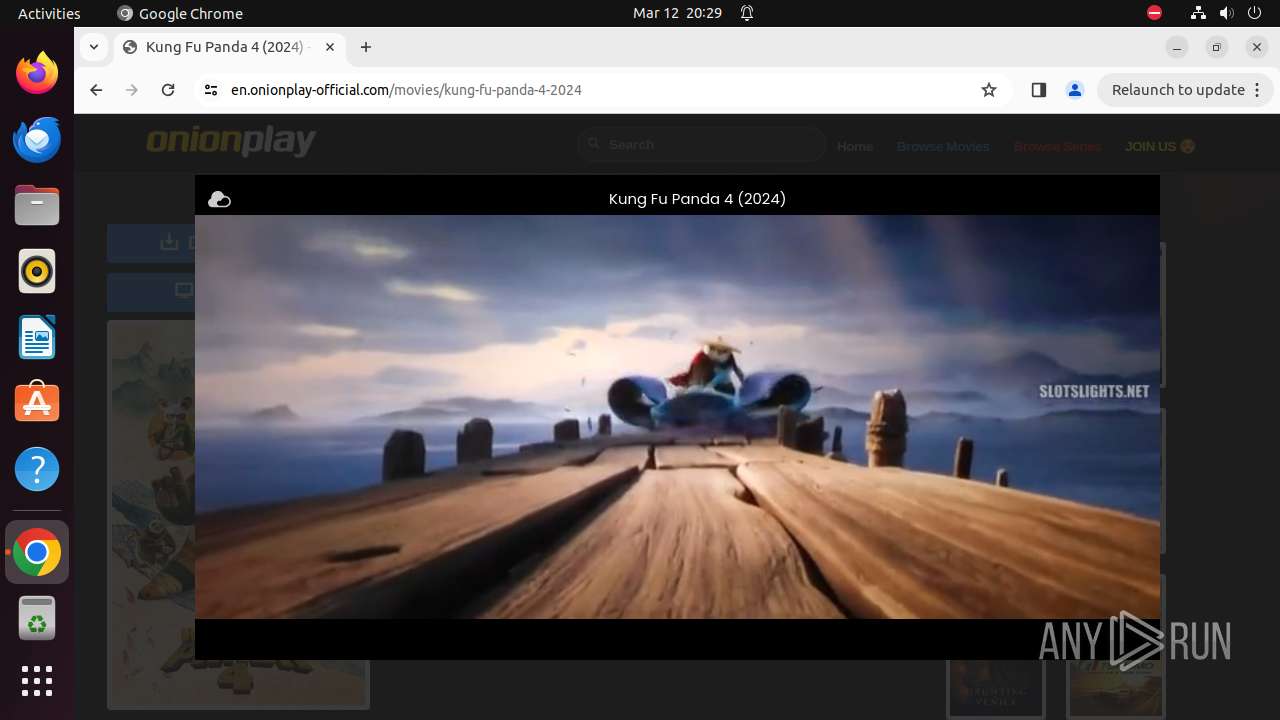The image size is (1280, 720).
Task: Open Browse Movies link
Action: (943, 146)
